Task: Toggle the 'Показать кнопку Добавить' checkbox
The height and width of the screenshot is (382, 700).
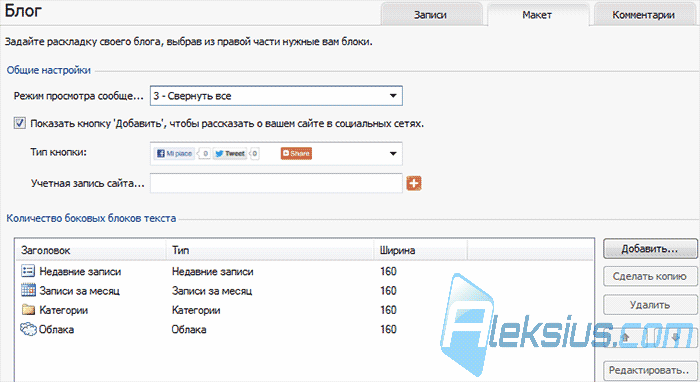Action: 20,123
